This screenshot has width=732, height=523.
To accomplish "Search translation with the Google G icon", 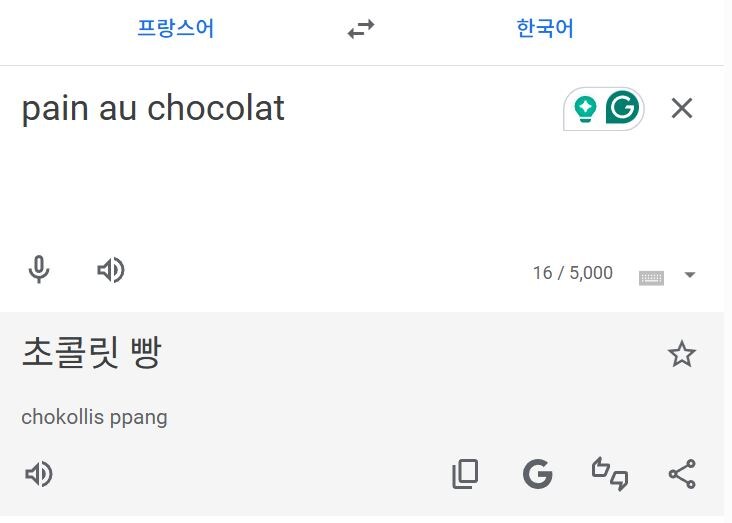I will click(537, 474).
